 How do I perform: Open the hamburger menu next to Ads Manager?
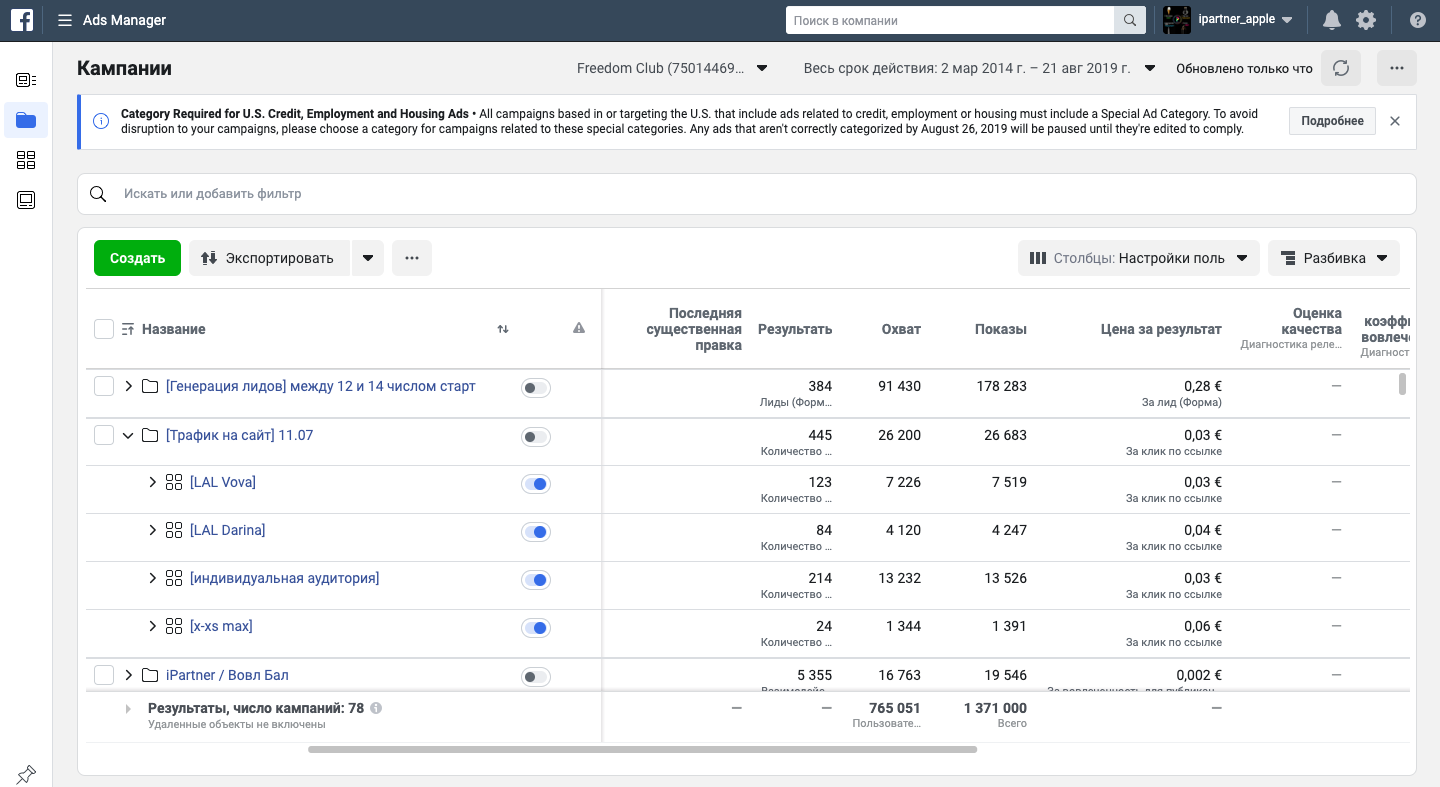click(65, 20)
